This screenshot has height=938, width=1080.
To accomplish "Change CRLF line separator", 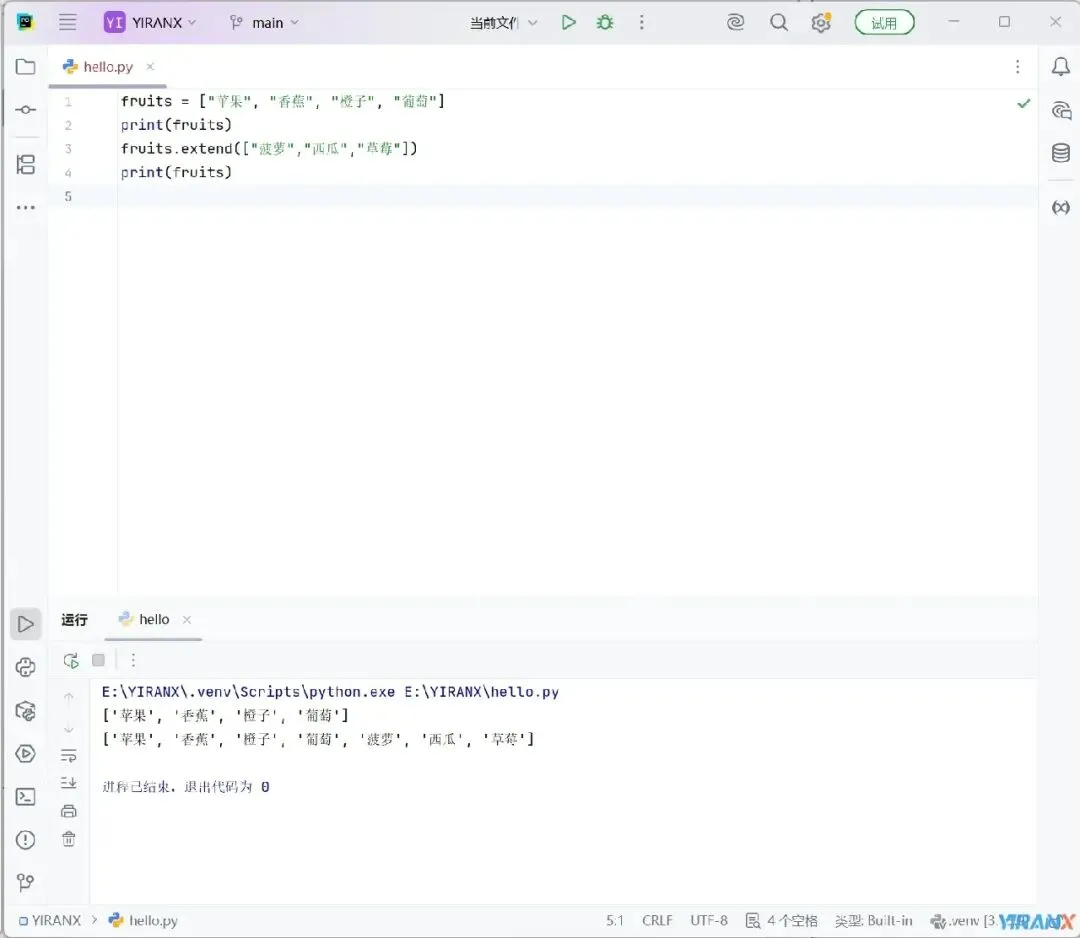I will pos(657,921).
